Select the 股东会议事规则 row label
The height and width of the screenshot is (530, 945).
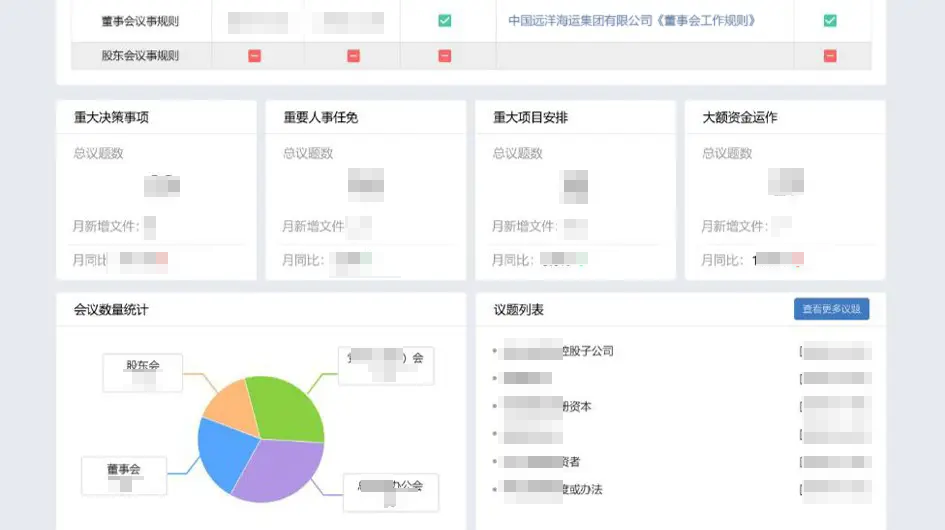(x=140, y=56)
